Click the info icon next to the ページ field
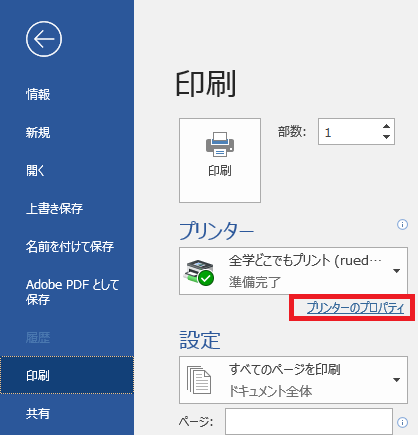The width and height of the screenshot is (418, 435). pos(402,422)
